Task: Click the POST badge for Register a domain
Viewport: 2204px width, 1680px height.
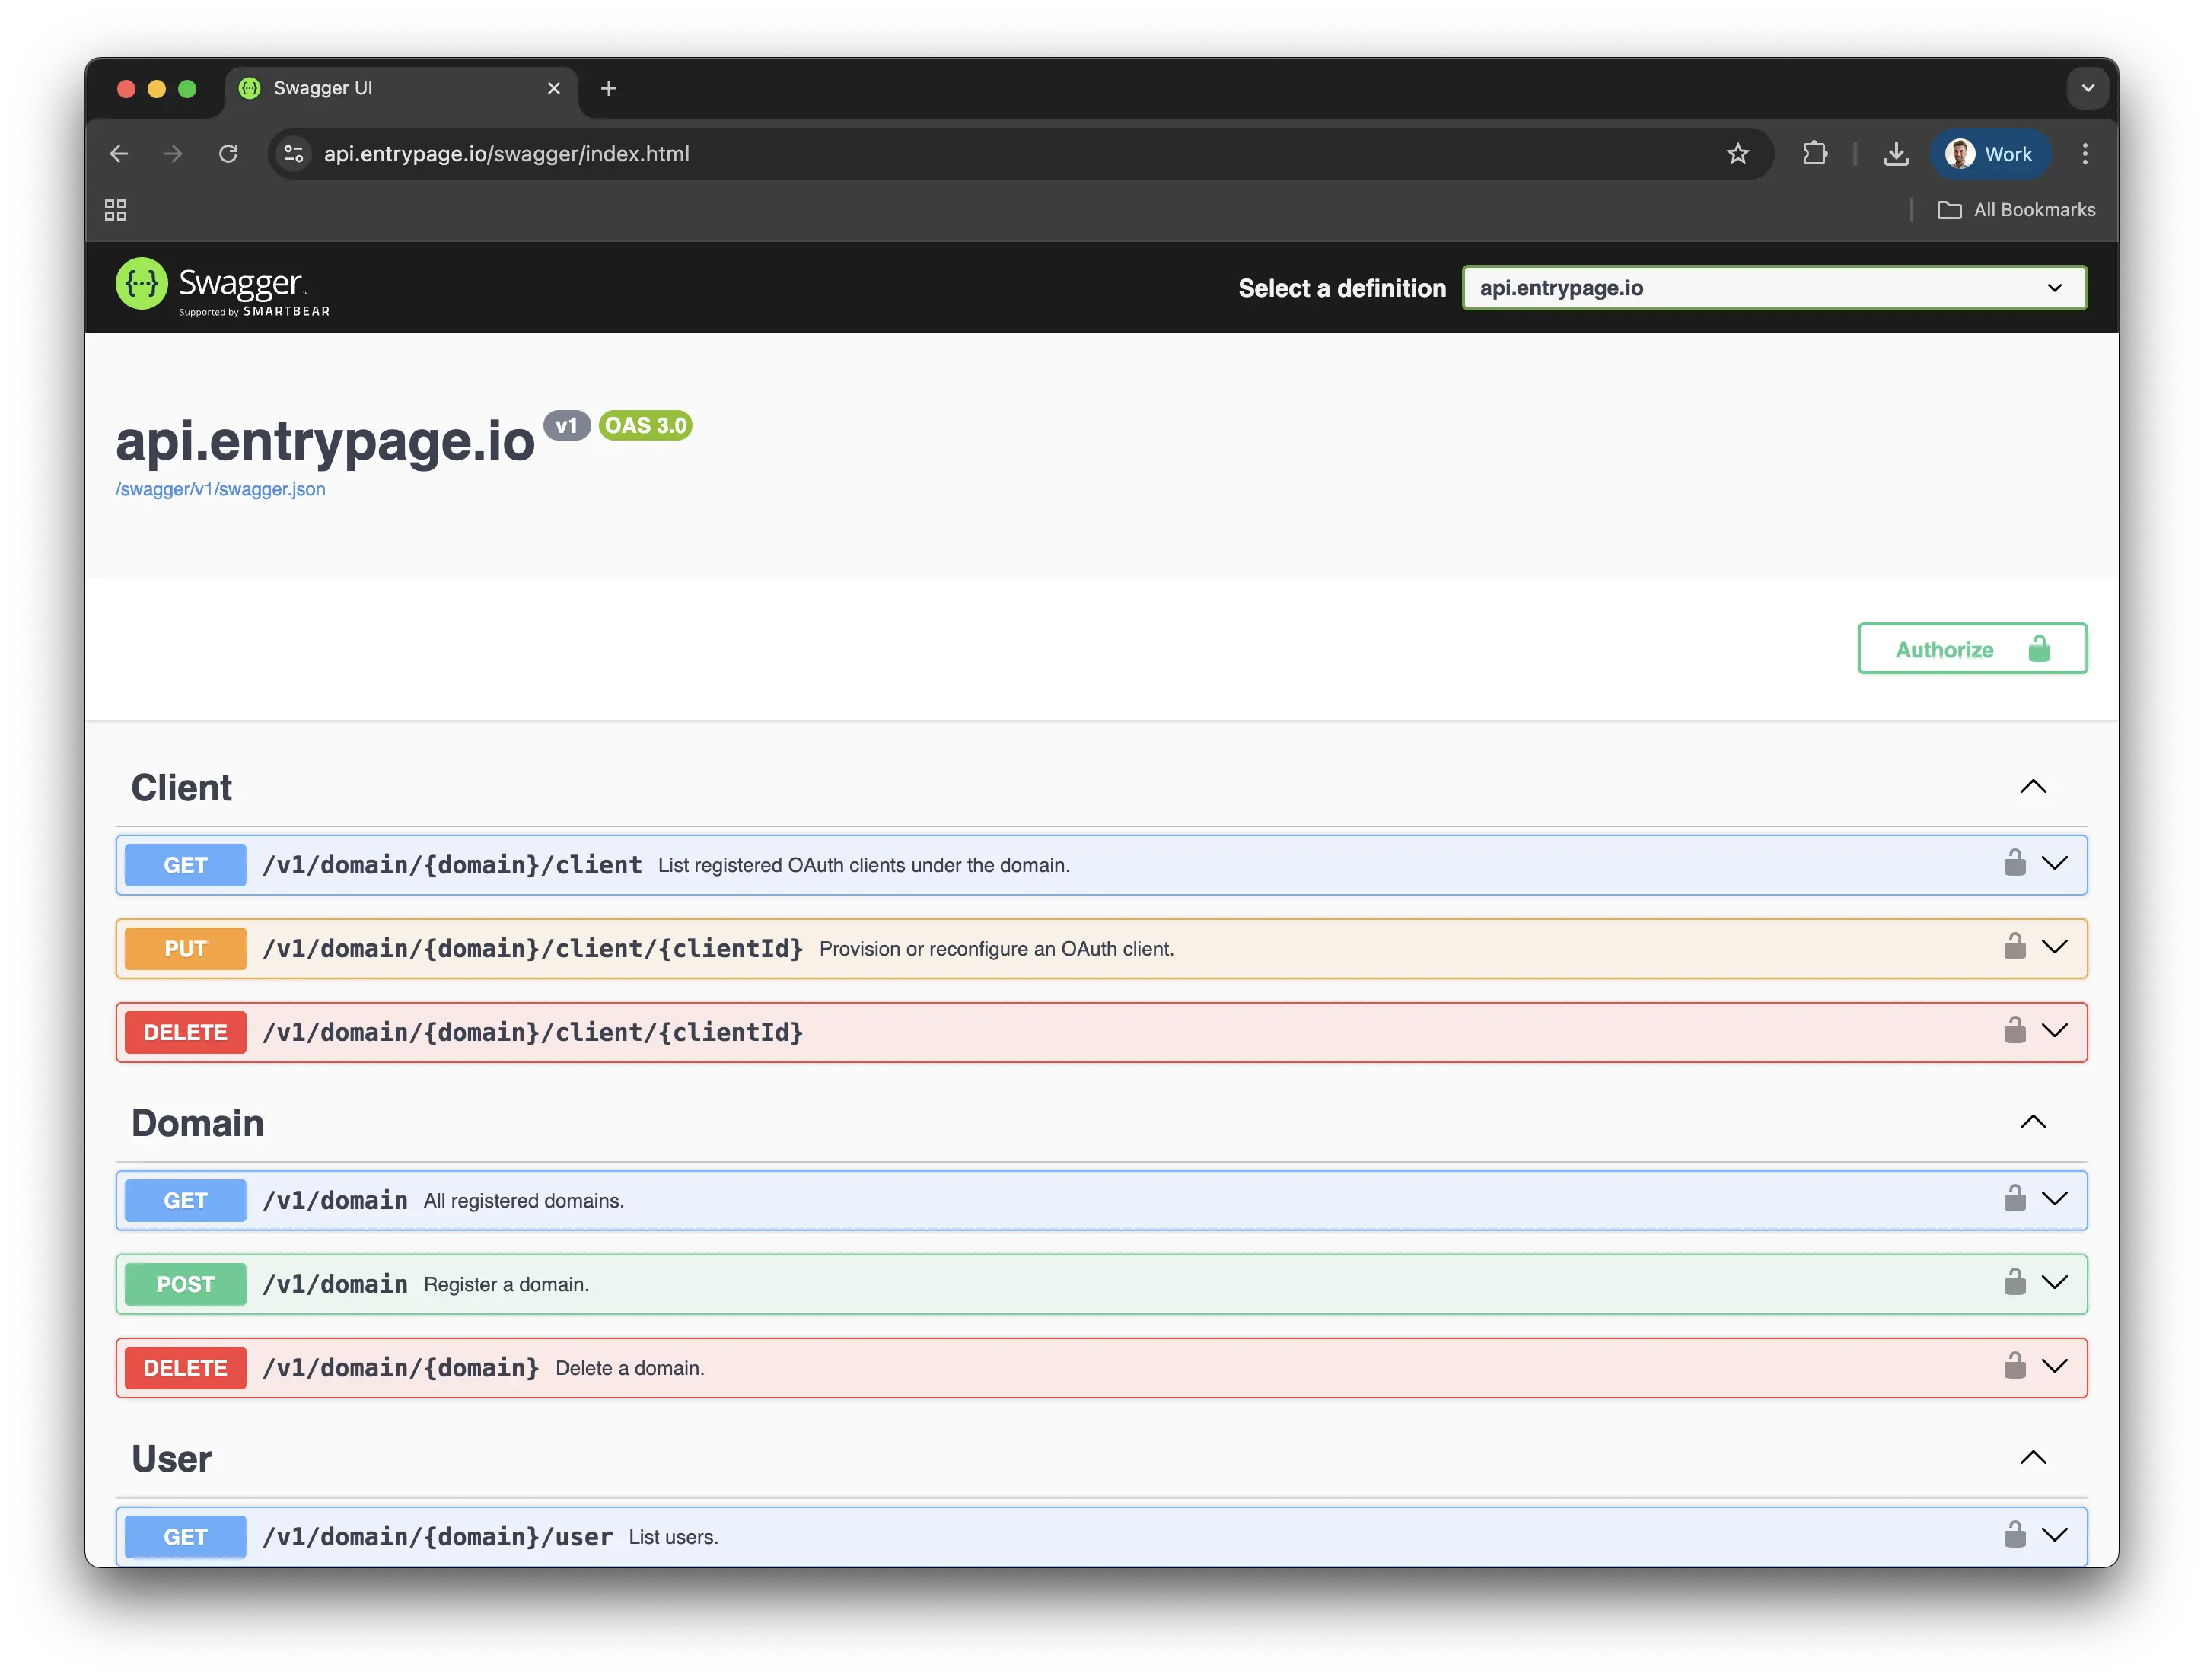Action: [186, 1284]
